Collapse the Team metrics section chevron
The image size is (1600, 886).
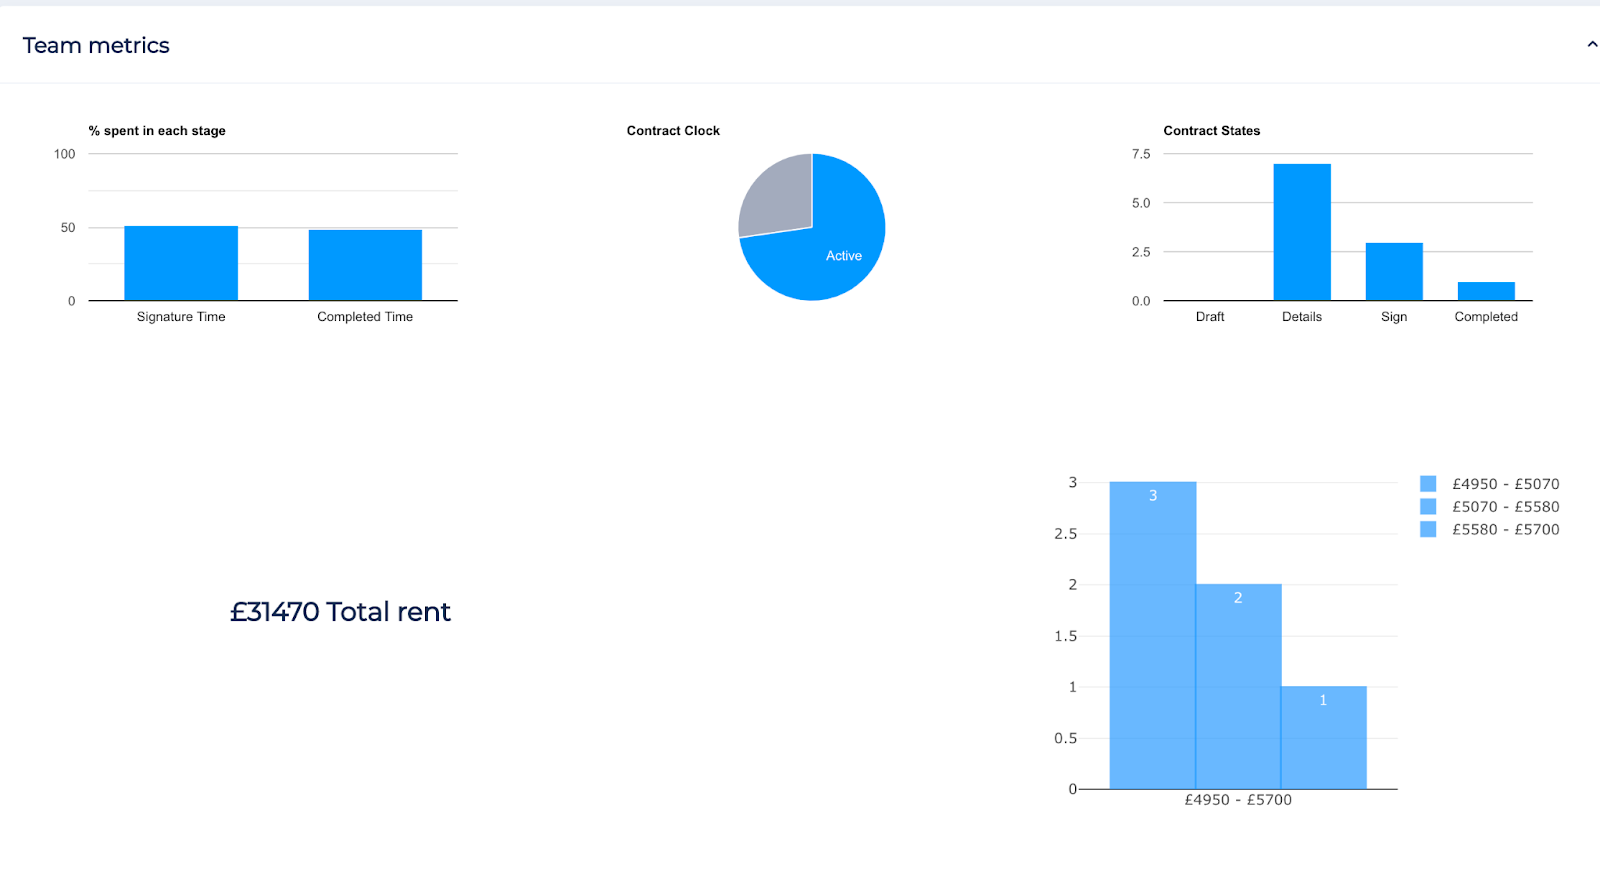point(1591,45)
